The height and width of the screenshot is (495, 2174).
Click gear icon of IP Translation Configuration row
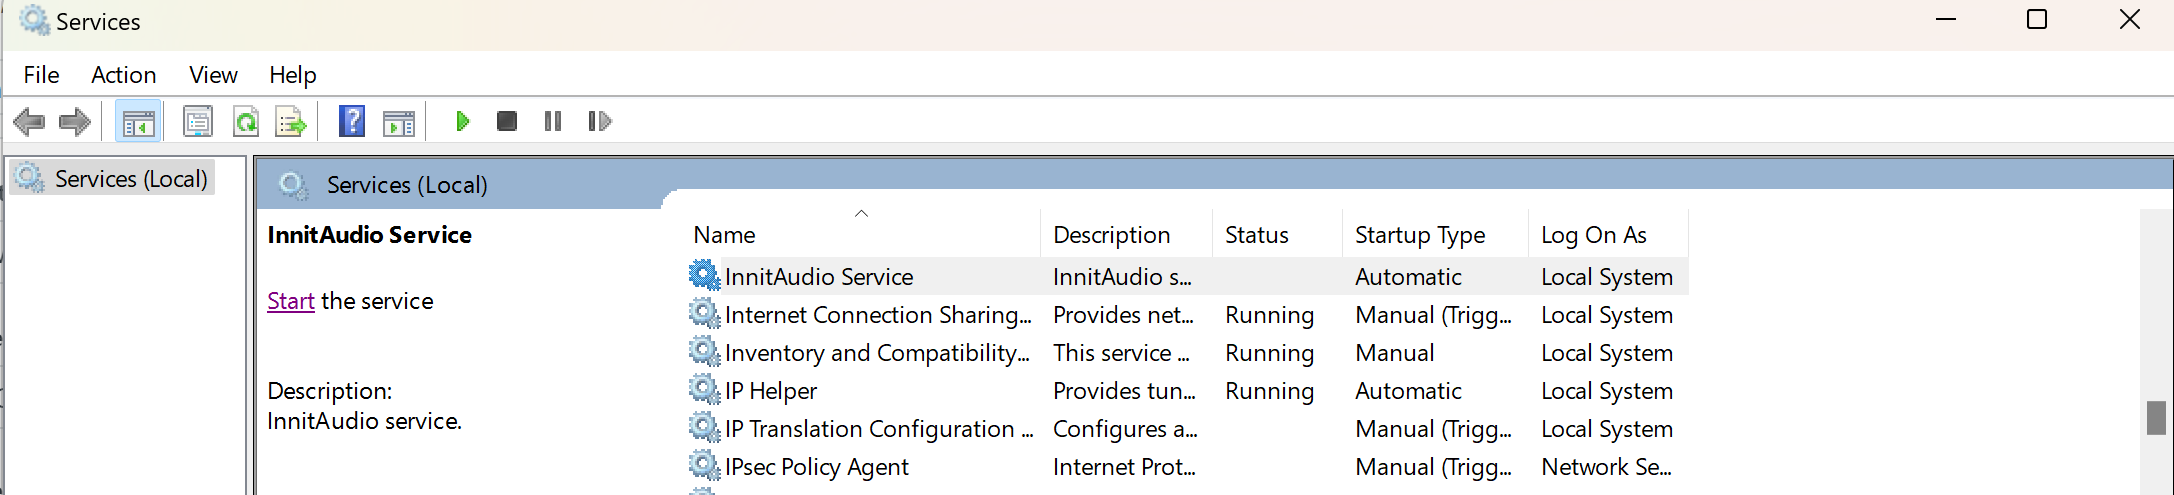[x=705, y=427]
